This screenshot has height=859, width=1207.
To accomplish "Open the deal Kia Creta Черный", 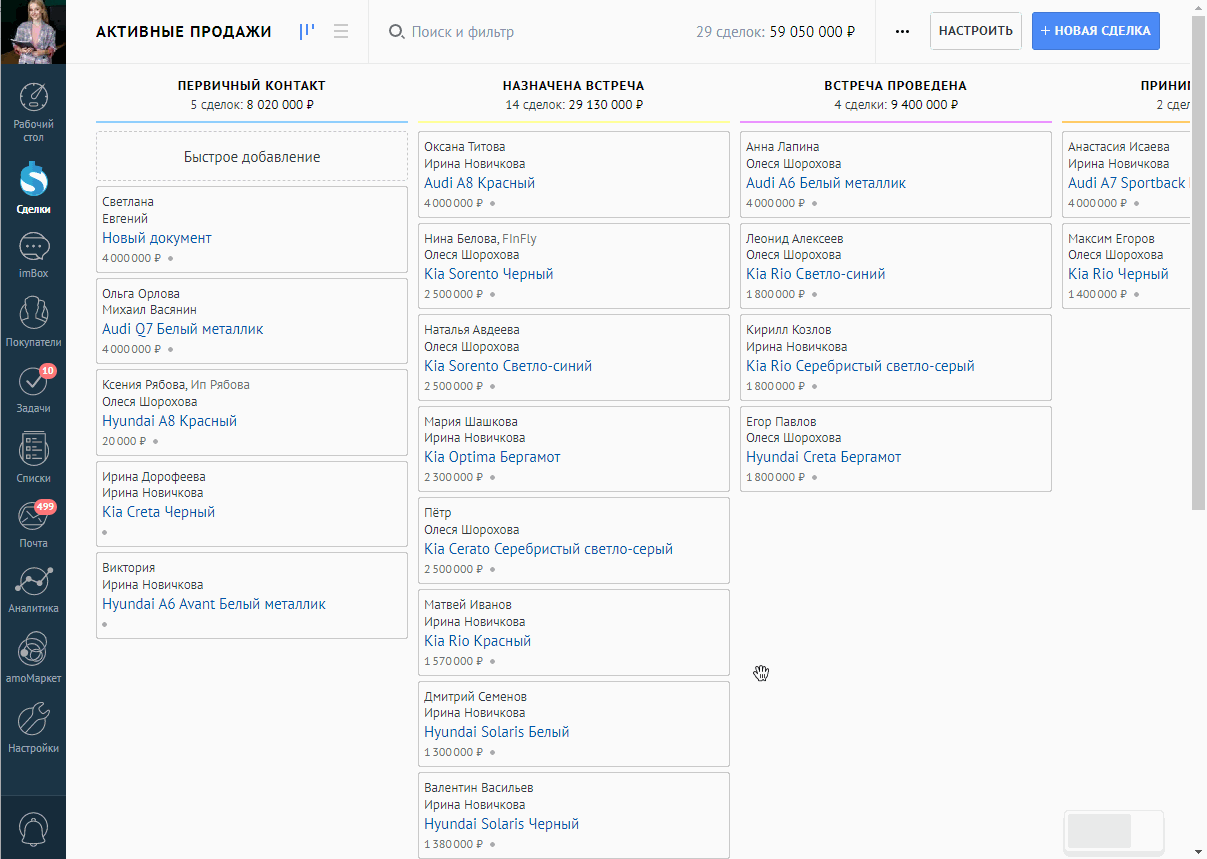I will click(x=158, y=512).
